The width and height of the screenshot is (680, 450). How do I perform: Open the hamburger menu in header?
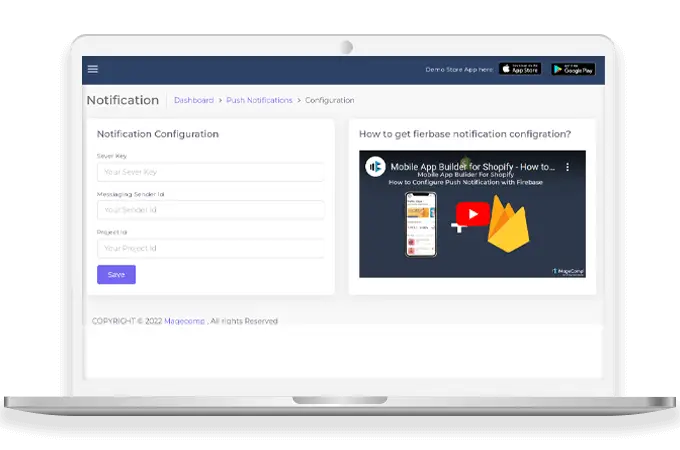[93, 69]
